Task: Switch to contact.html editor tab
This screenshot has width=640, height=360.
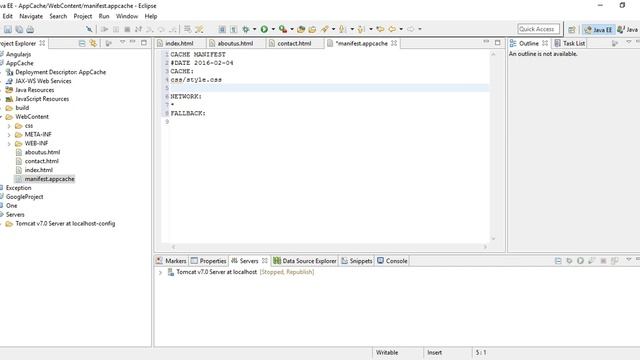Action: [294, 43]
